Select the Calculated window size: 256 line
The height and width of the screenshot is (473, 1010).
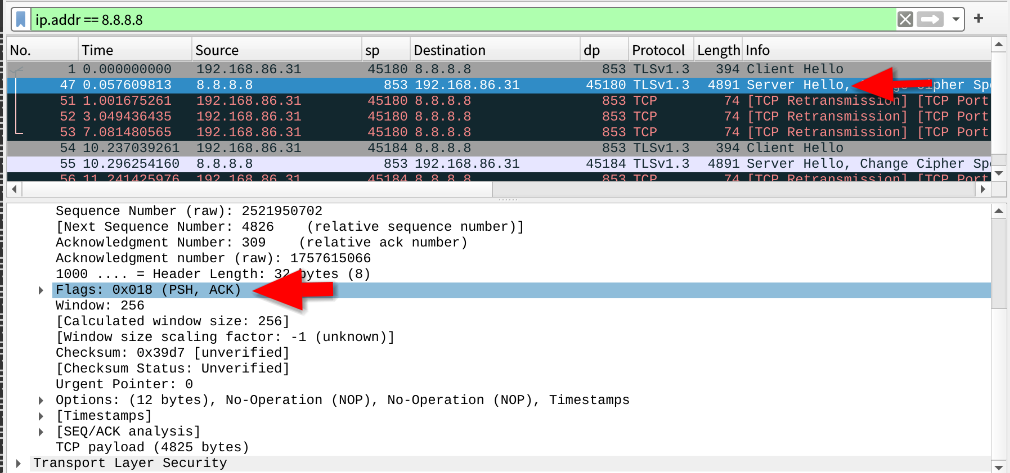pyautogui.click(x=173, y=322)
